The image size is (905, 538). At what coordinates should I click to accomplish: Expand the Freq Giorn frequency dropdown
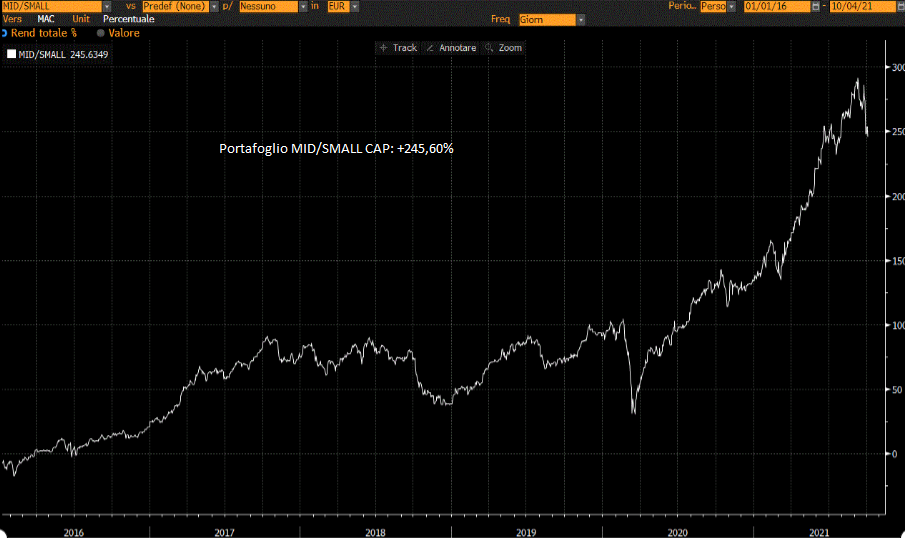tap(582, 20)
